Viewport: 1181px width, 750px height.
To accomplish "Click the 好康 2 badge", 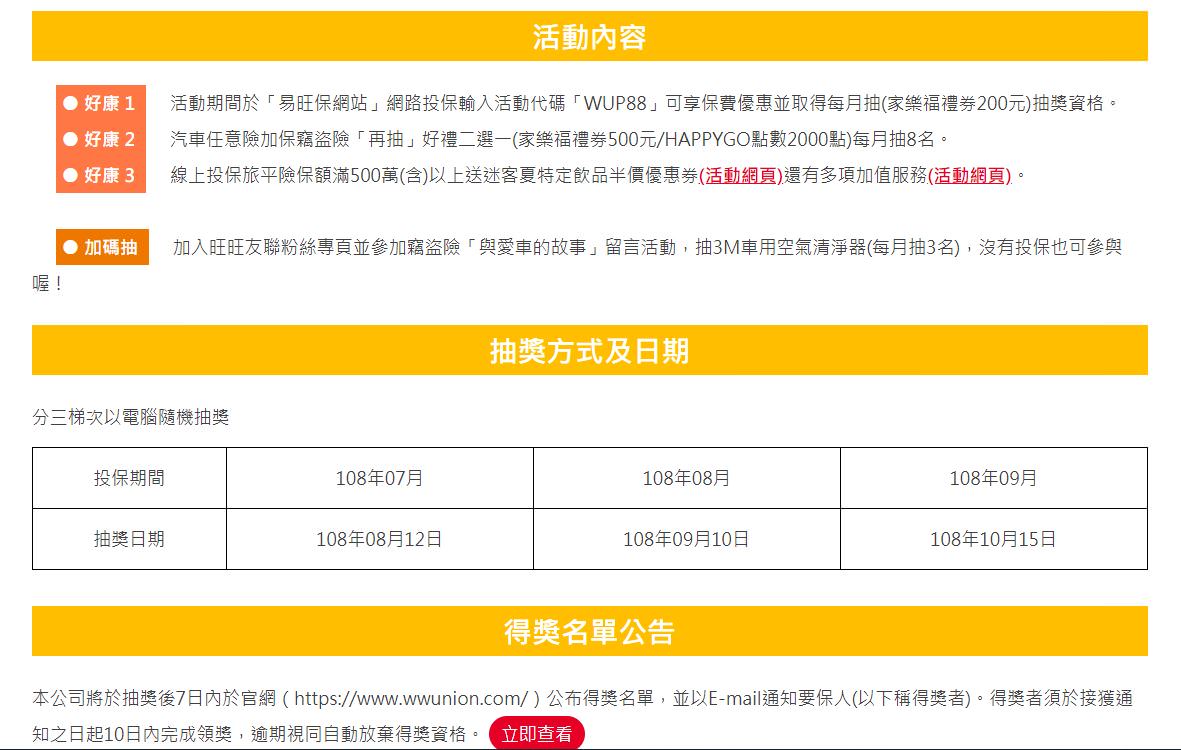I will tap(101, 139).
